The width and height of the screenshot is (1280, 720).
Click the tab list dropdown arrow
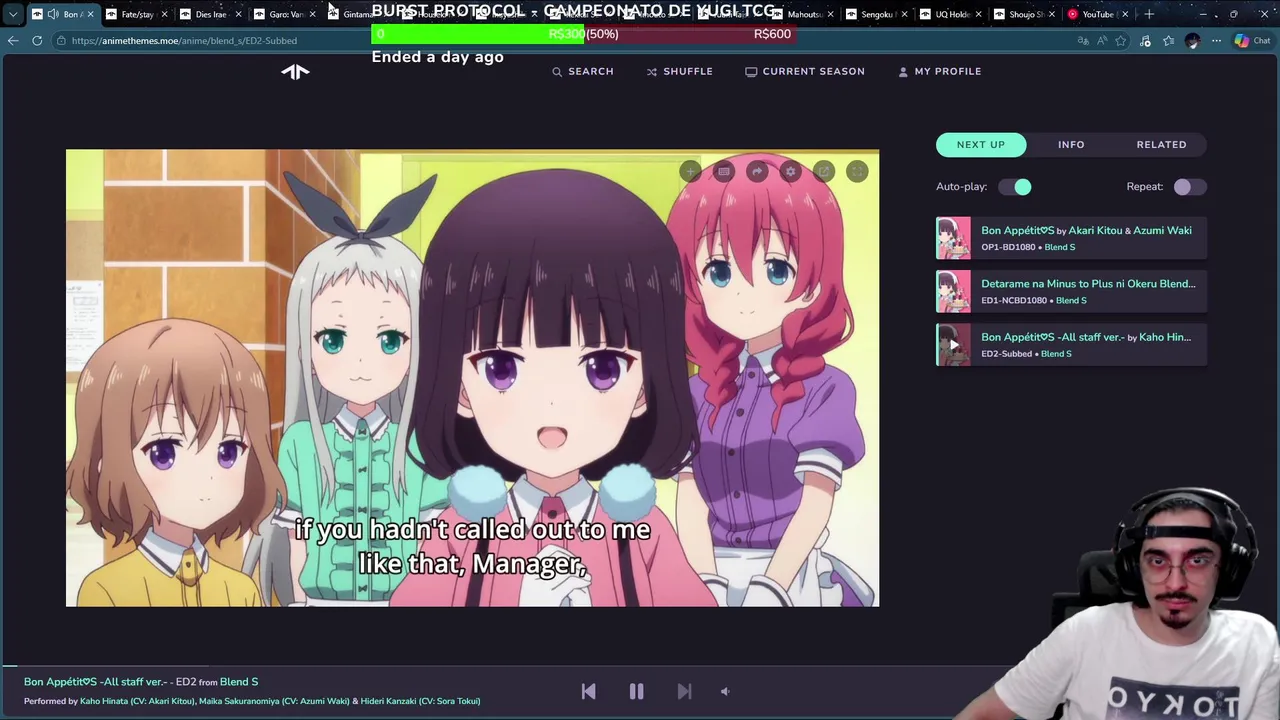tap(13, 14)
